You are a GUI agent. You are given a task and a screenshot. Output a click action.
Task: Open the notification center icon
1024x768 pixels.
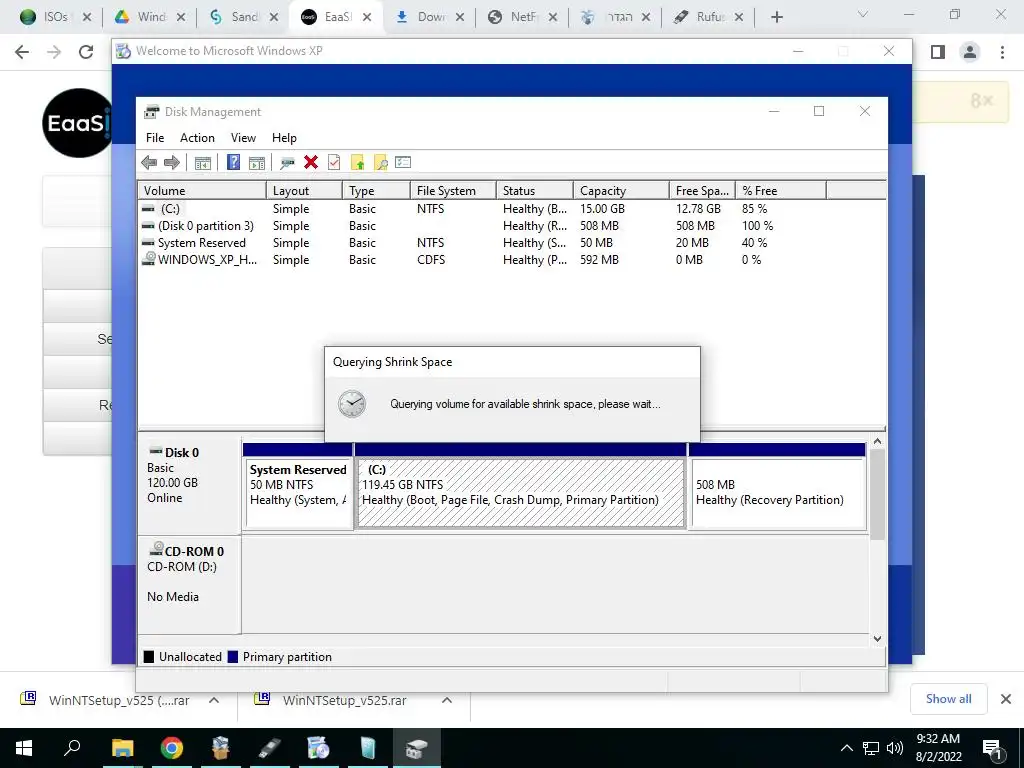pyautogui.click(x=993, y=750)
